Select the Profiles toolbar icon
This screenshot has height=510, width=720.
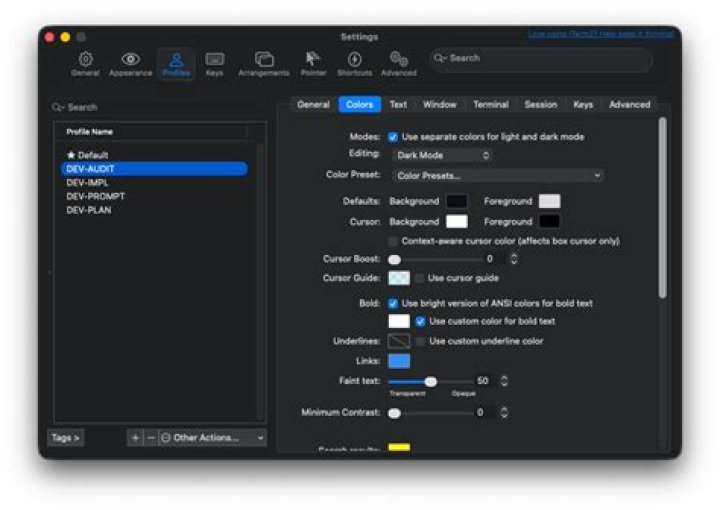(176, 63)
